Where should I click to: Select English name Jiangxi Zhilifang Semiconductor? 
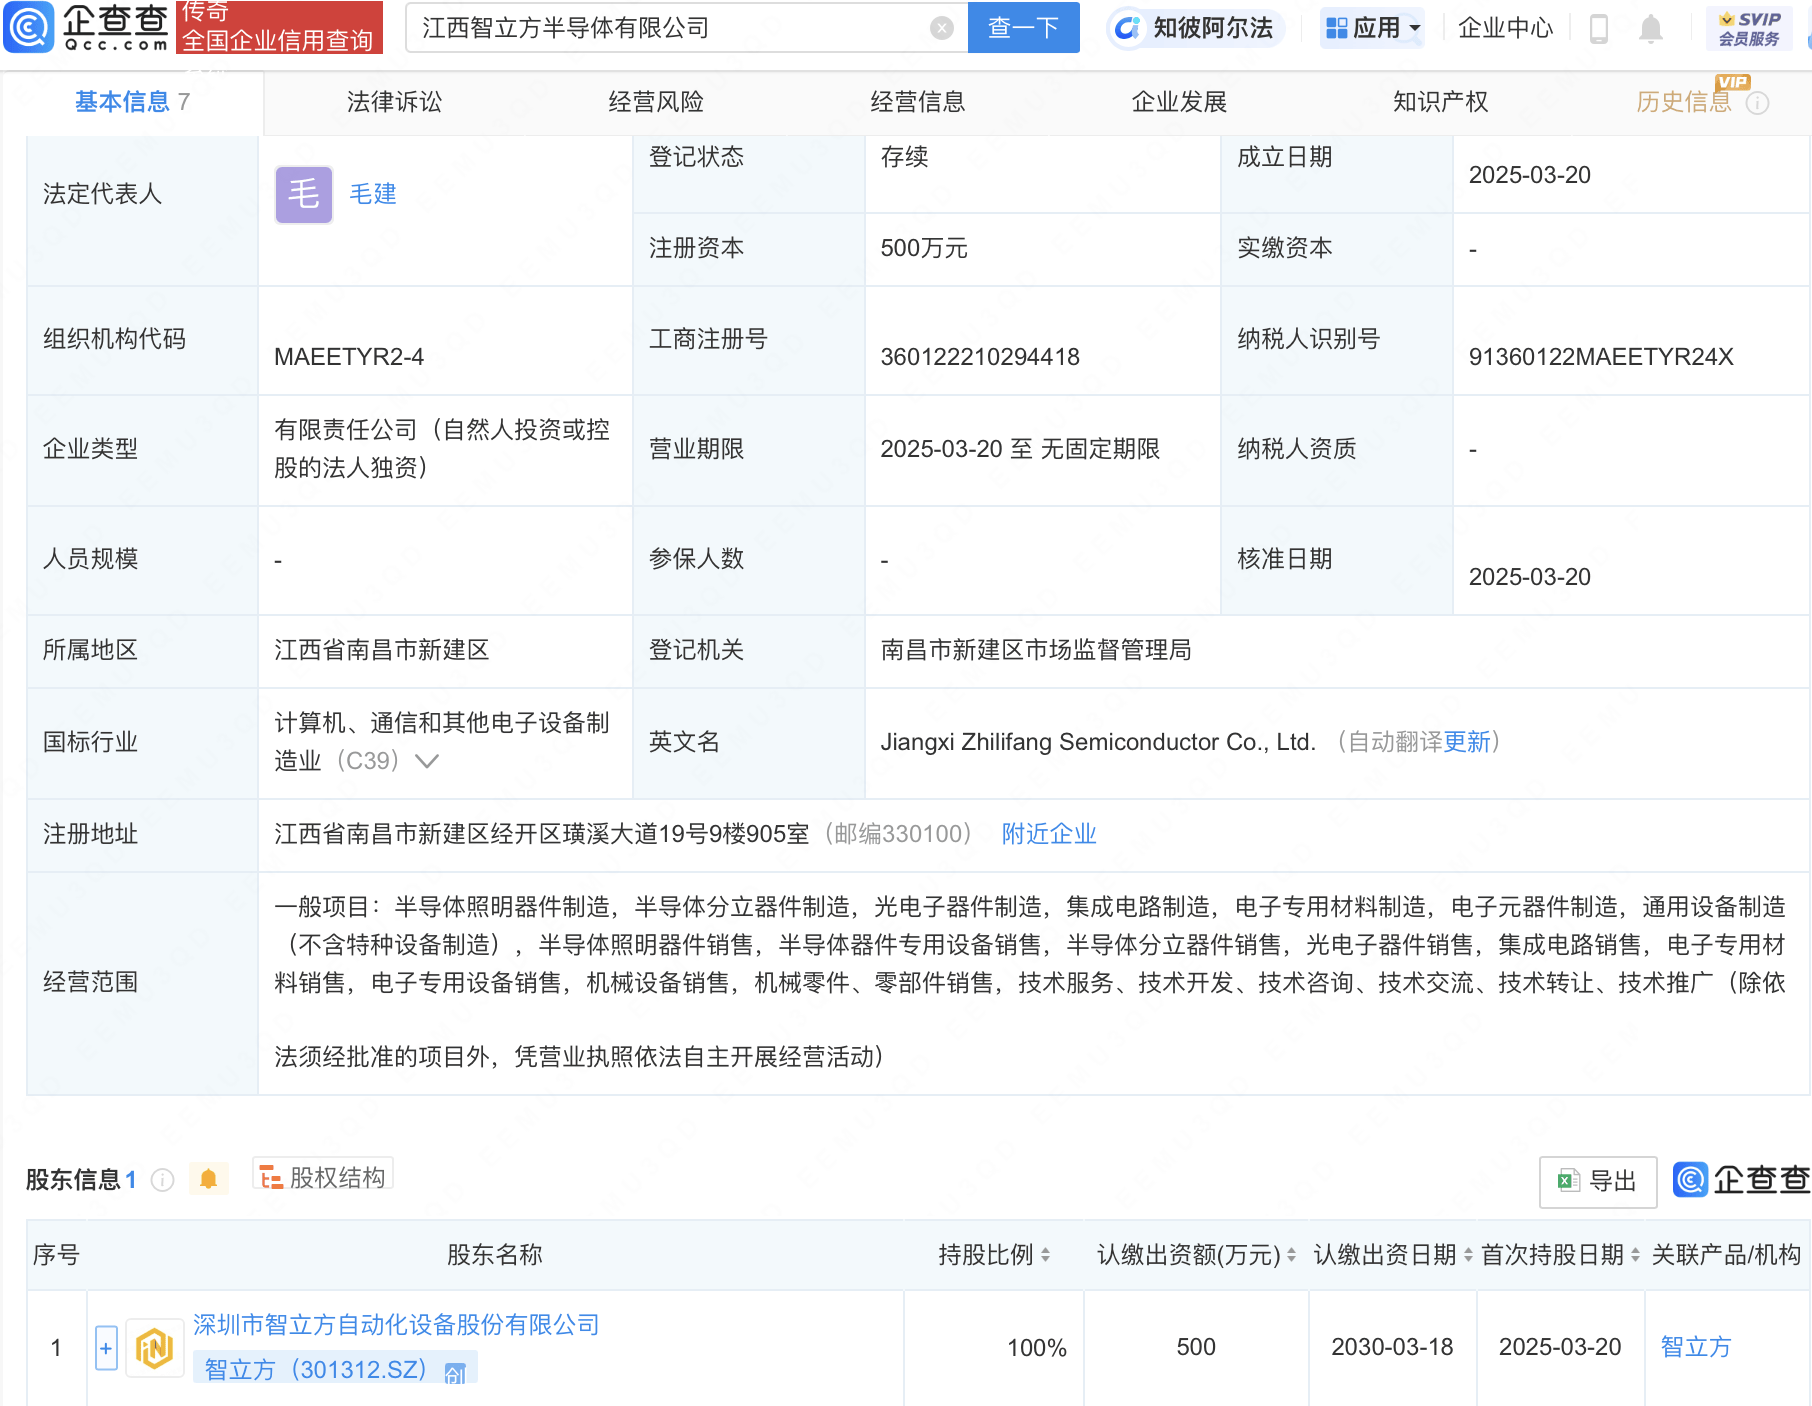click(x=1098, y=742)
